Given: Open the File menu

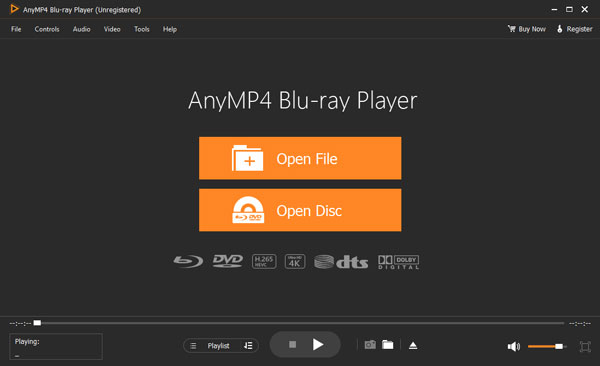Looking at the screenshot, I should tap(16, 29).
